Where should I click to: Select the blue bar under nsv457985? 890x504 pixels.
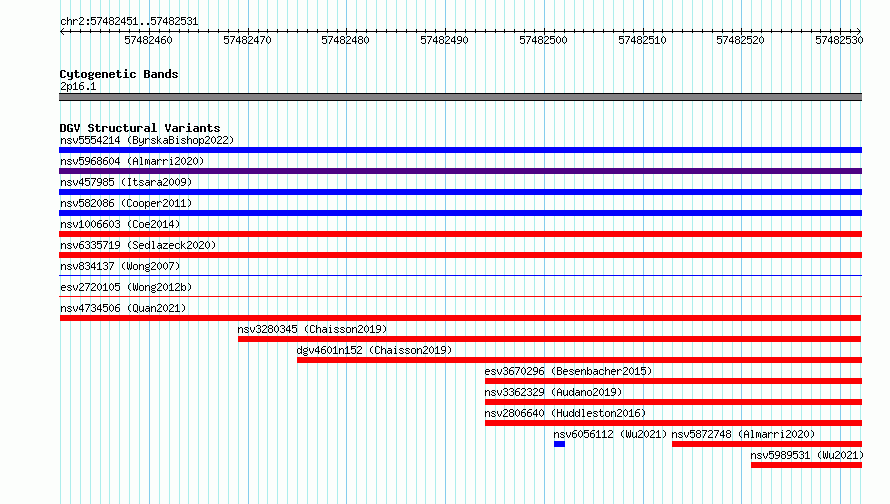coord(460,192)
